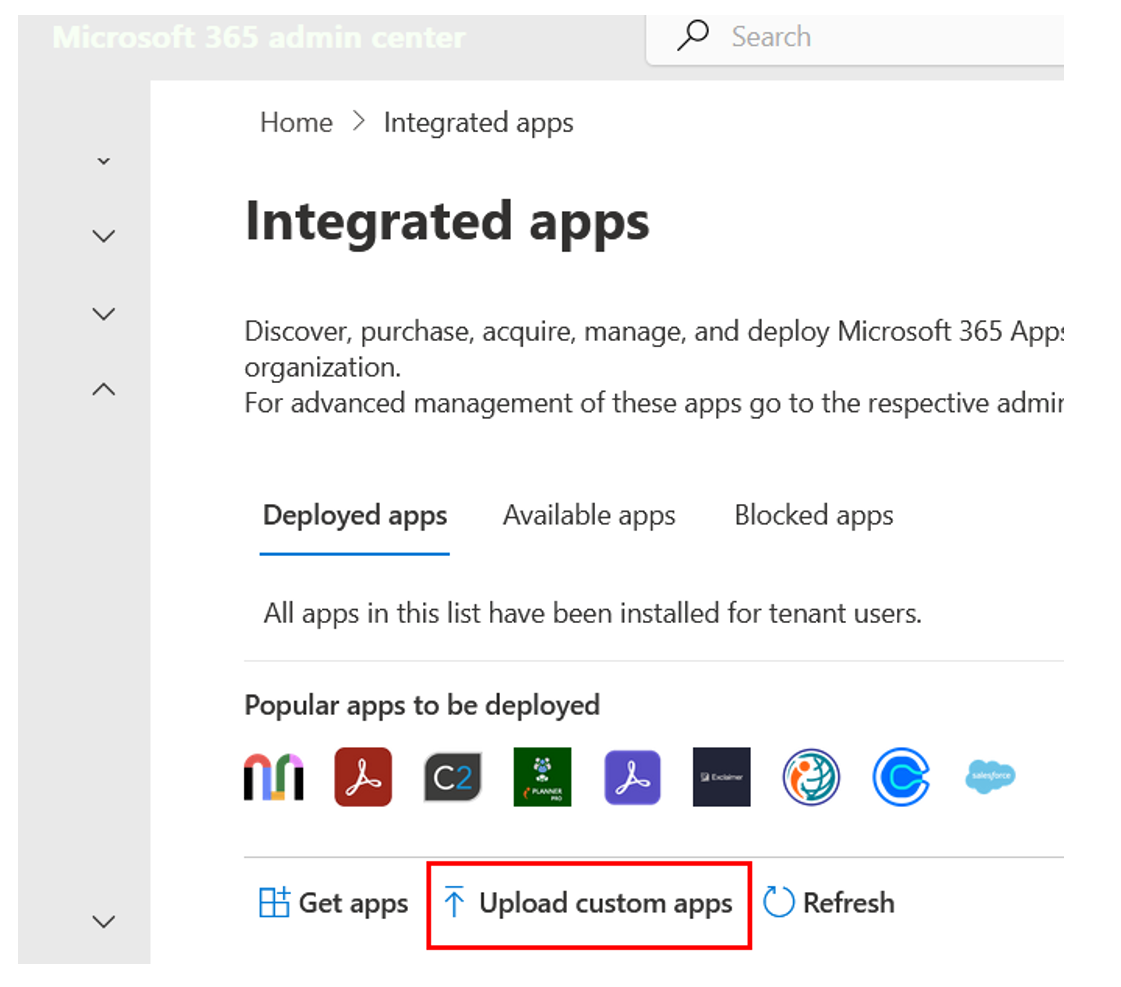
Task: Open the red Adobe Acrobat app icon
Action: [363, 777]
